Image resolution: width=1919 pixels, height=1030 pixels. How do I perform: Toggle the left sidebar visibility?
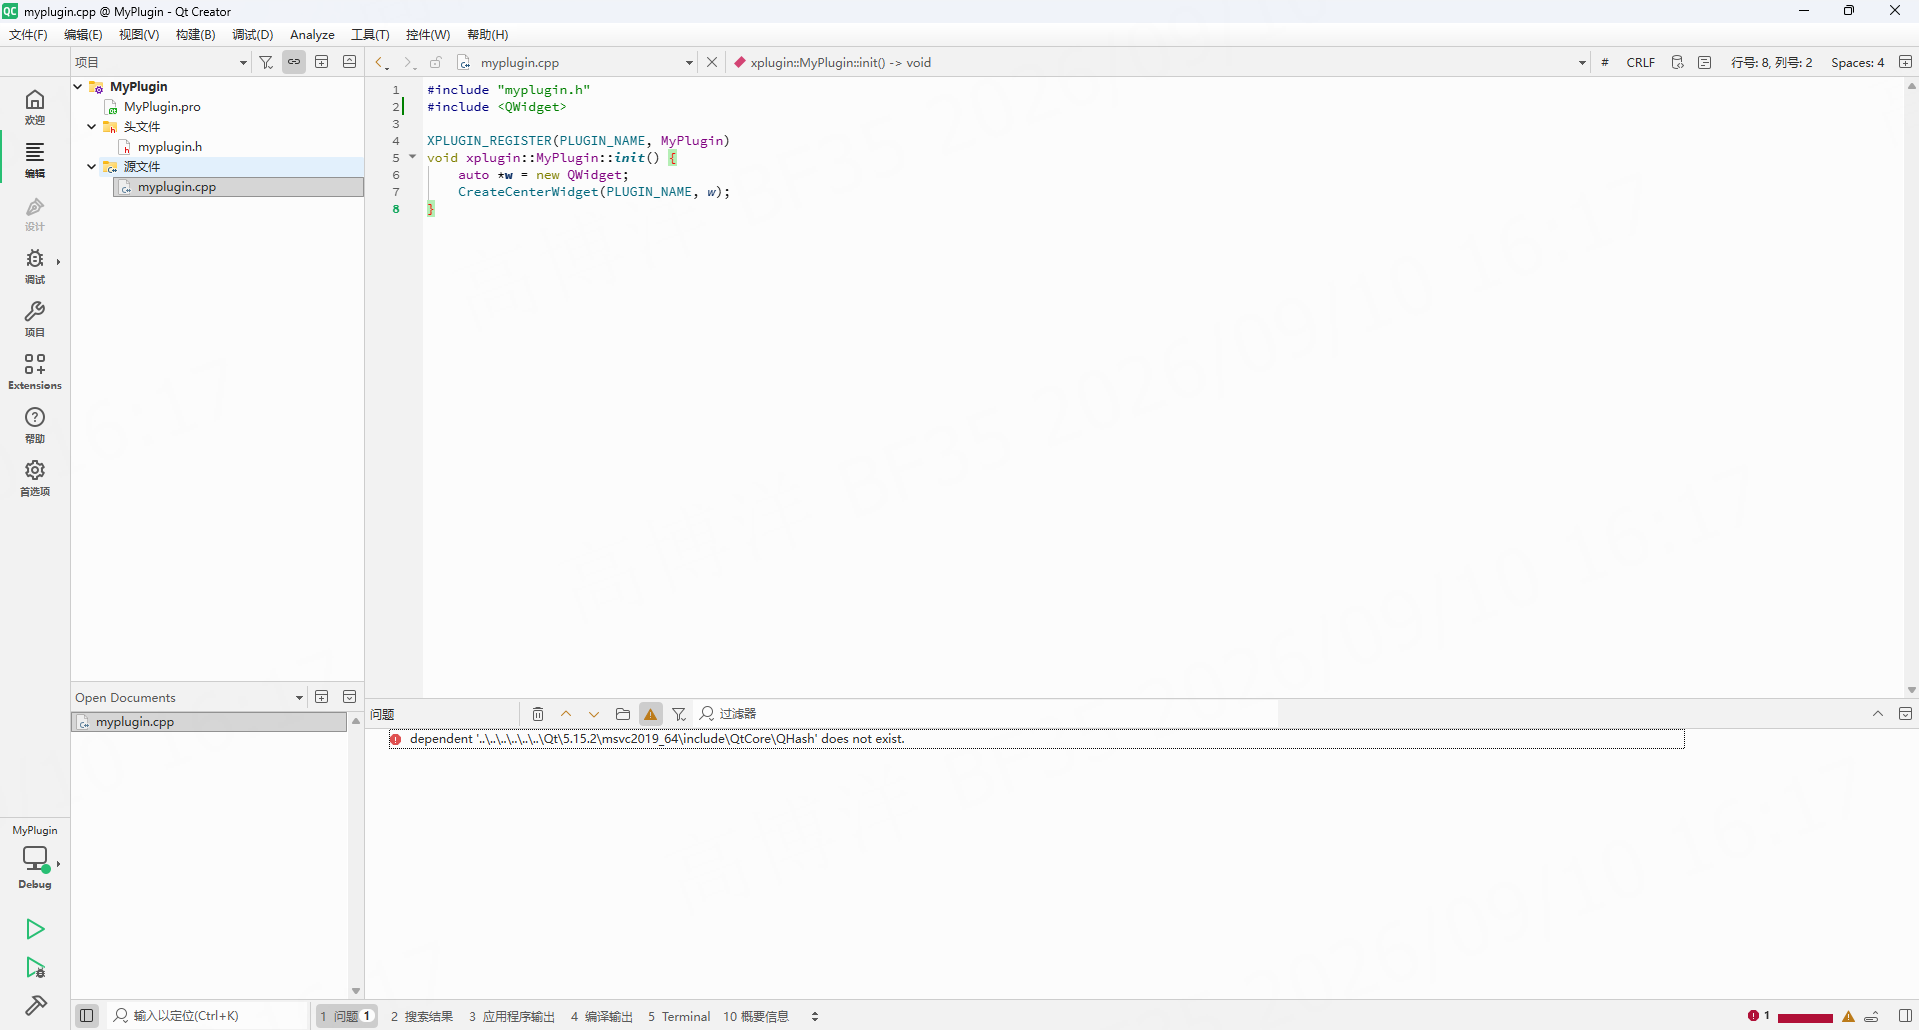click(x=87, y=1016)
